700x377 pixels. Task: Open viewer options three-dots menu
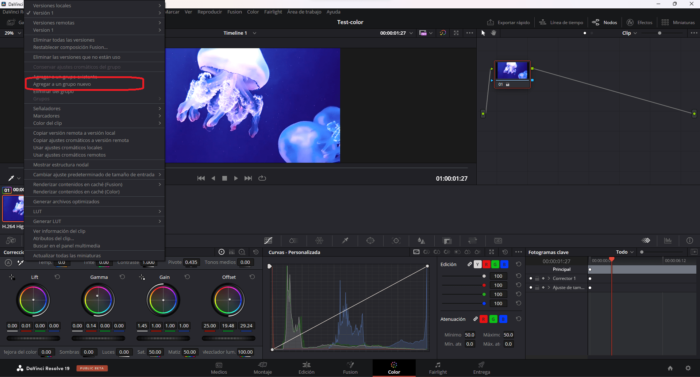pyautogui.click(x=470, y=33)
